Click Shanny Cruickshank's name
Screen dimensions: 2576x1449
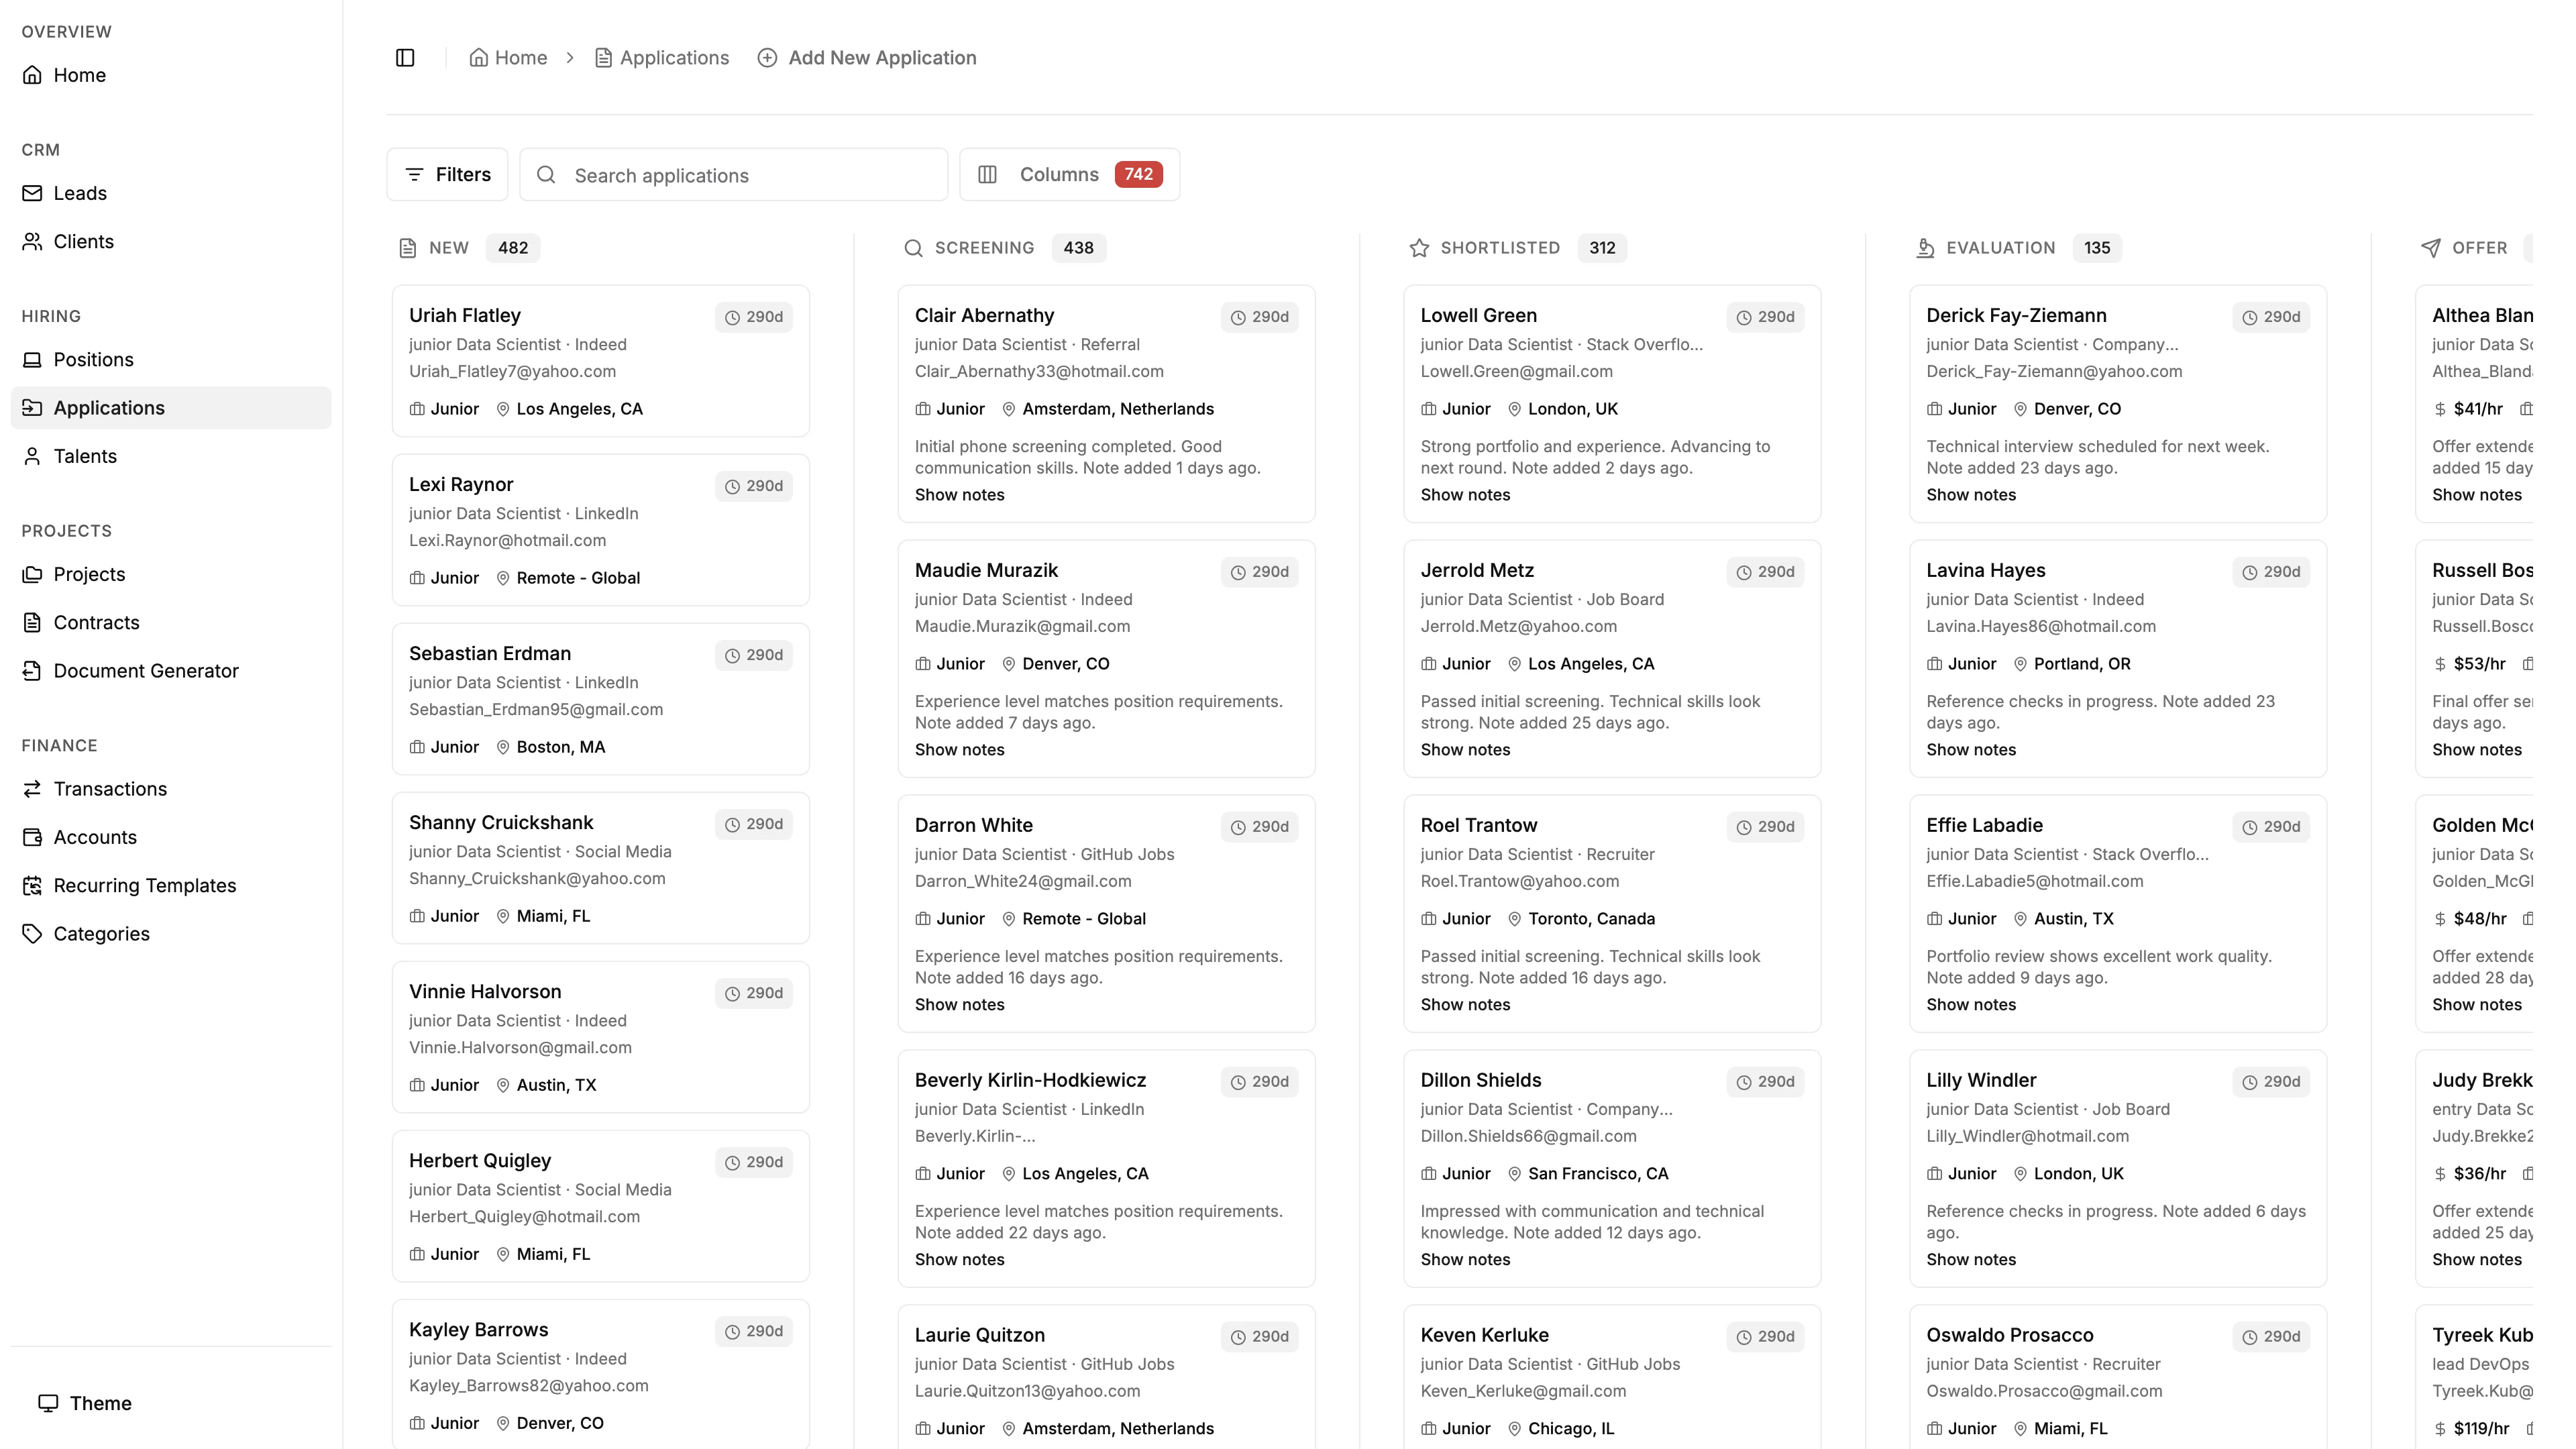[501, 823]
